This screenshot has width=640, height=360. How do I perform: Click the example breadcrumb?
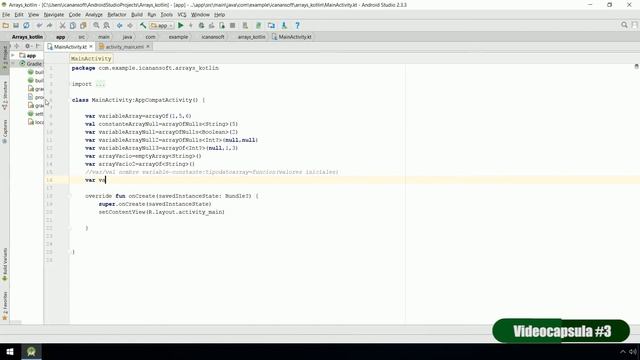[178, 37]
